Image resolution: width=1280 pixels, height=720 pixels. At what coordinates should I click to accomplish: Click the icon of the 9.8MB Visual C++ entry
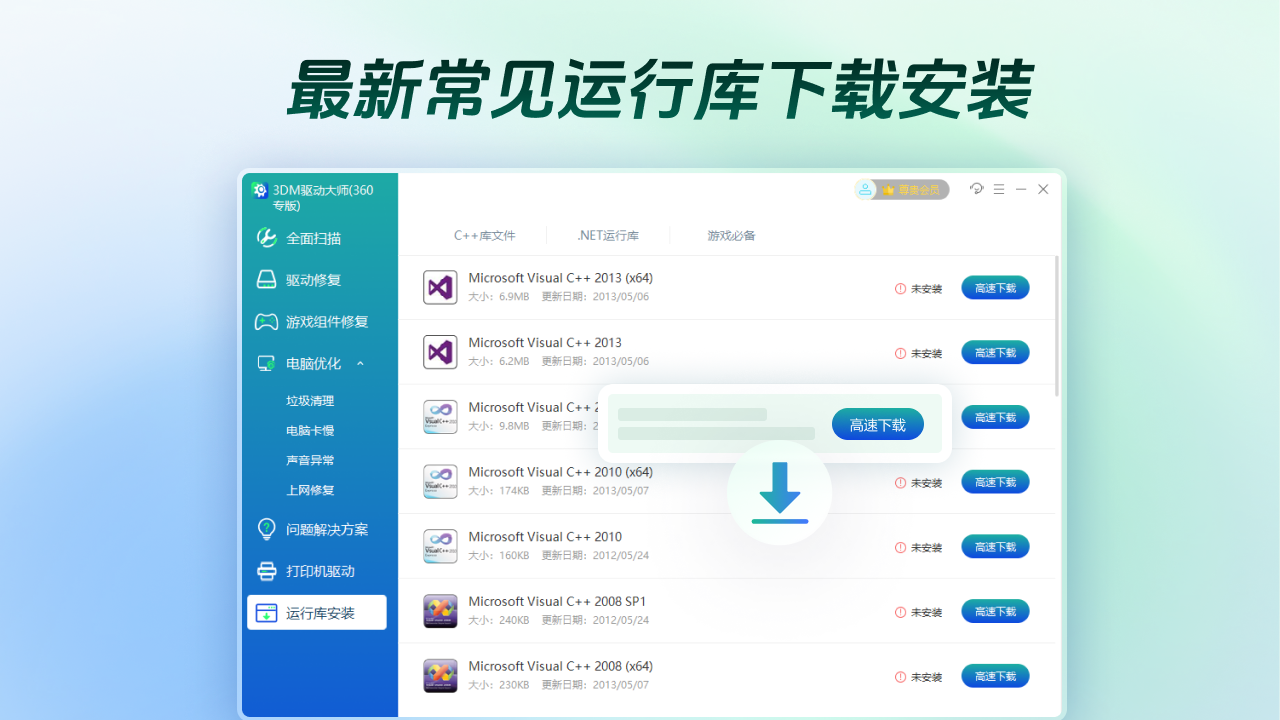coord(440,417)
